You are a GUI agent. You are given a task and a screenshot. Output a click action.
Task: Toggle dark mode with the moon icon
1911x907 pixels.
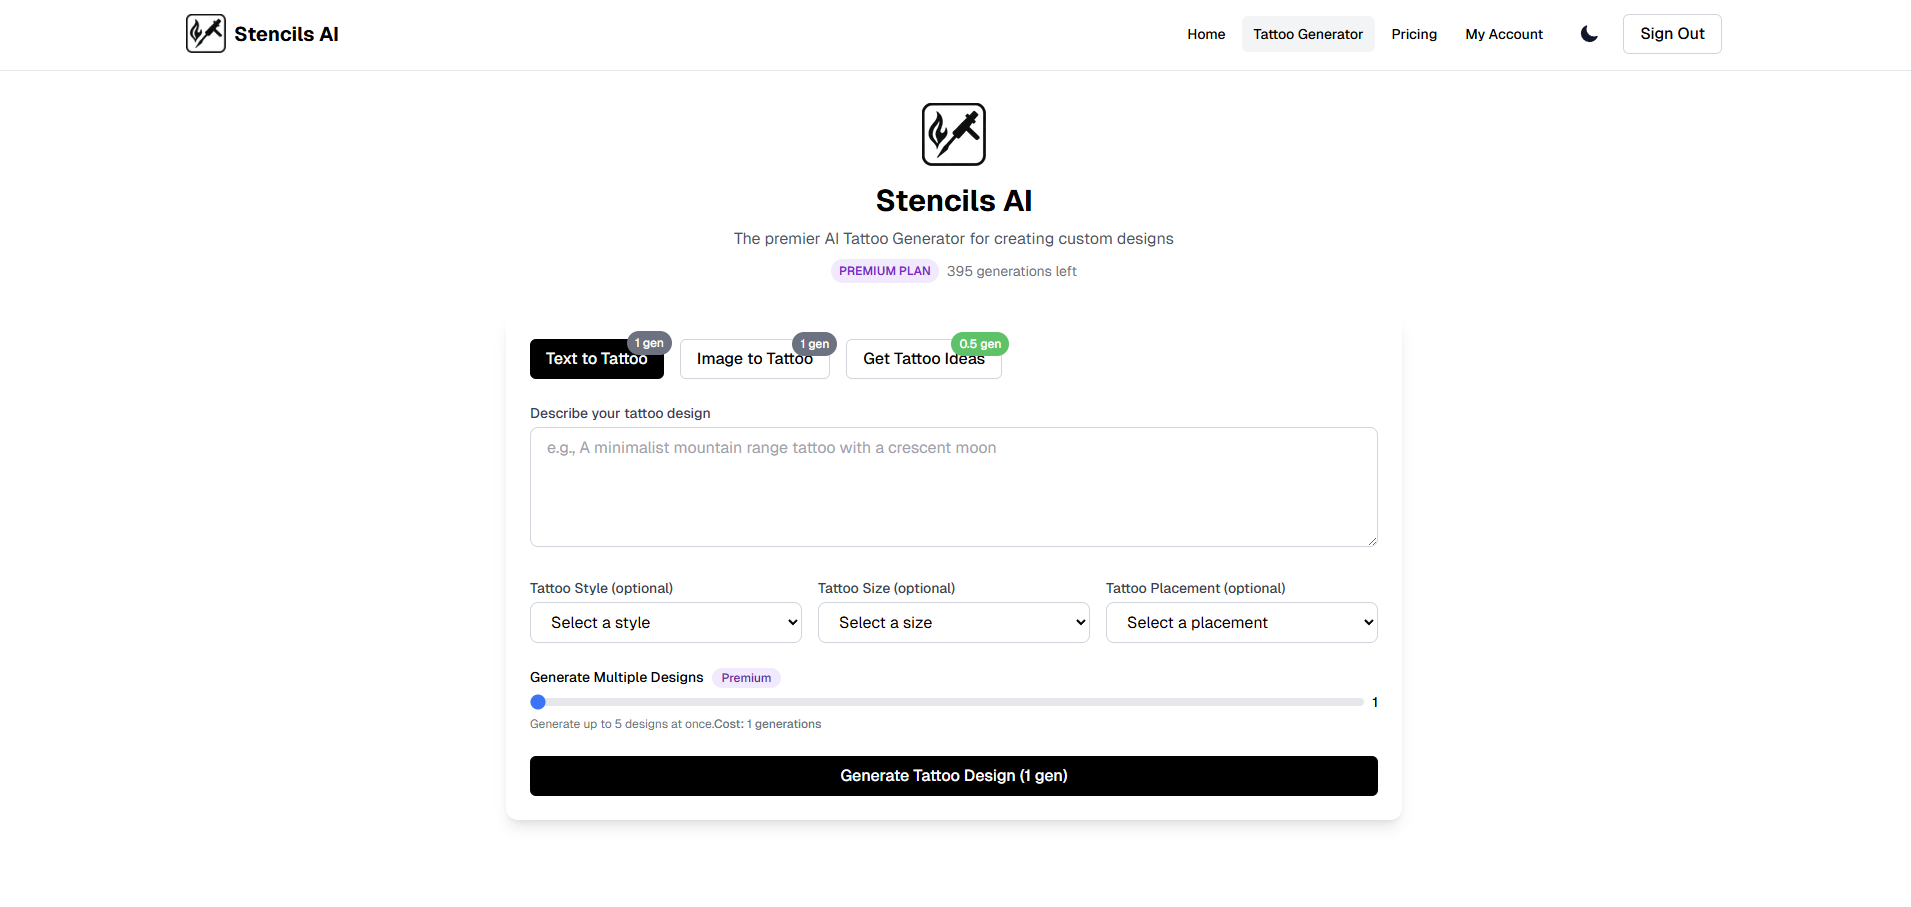[1589, 34]
